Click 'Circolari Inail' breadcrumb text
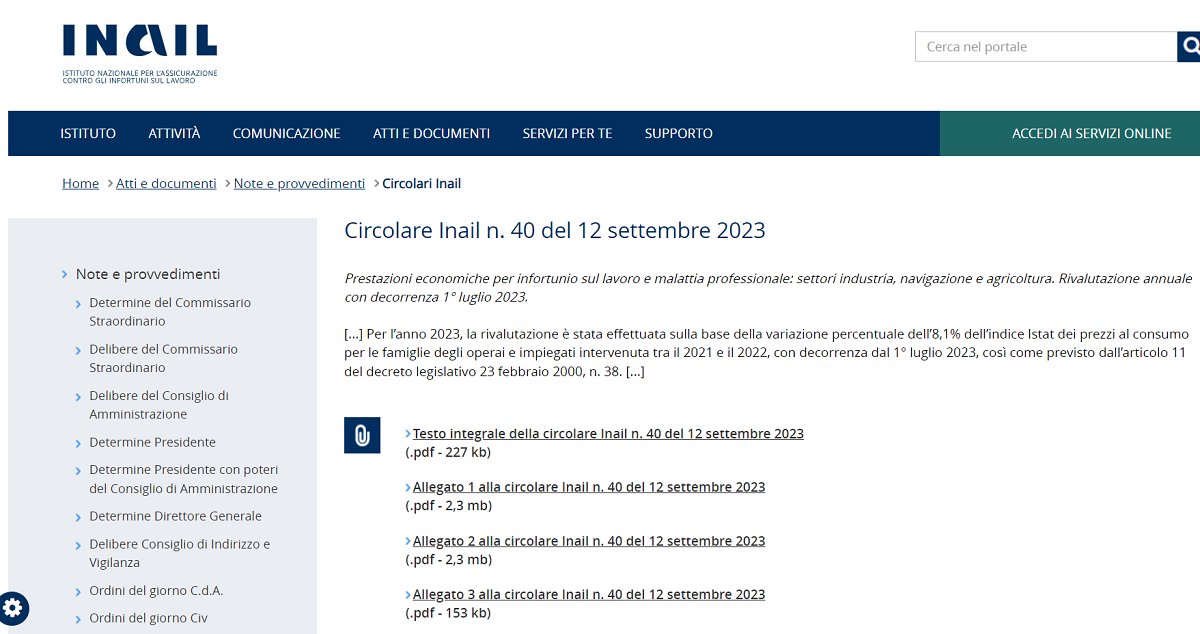The image size is (1200, 634). pos(422,183)
